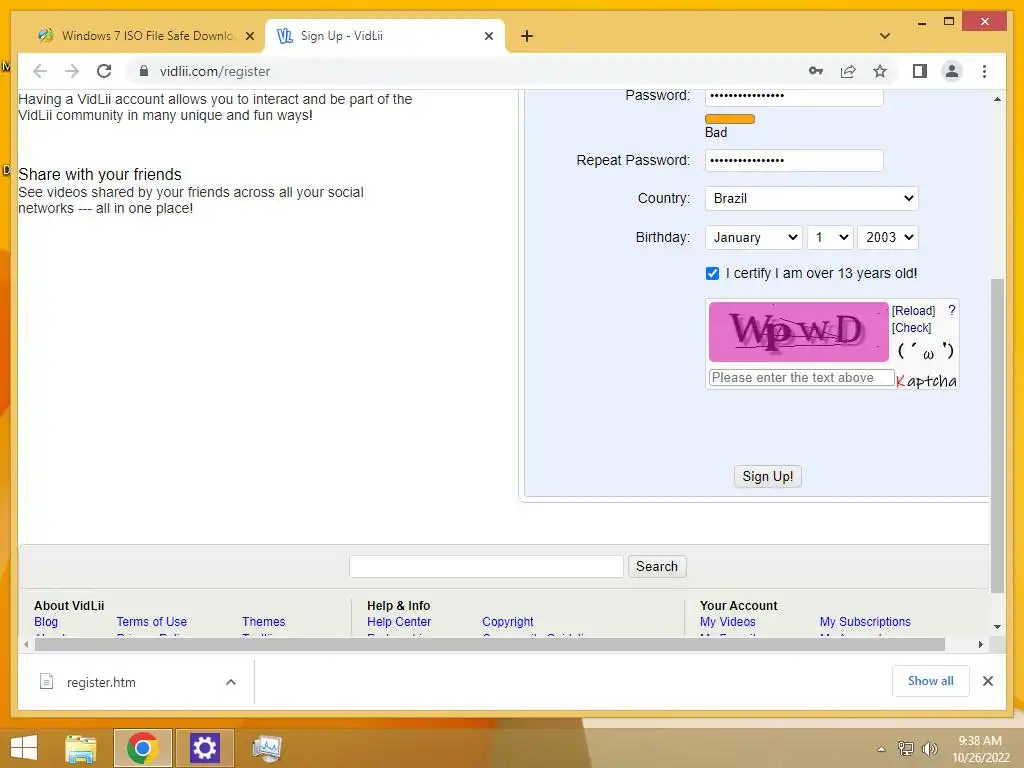Screen dimensions: 1024x768
Task: Close the downloads bar
Action: pos(987,681)
